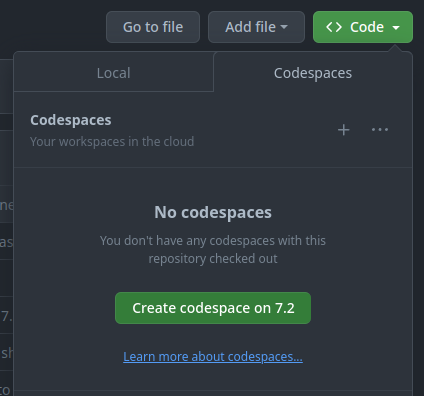Click the 'No codespaces' heading text
This screenshot has width=424, height=396.
click(213, 212)
